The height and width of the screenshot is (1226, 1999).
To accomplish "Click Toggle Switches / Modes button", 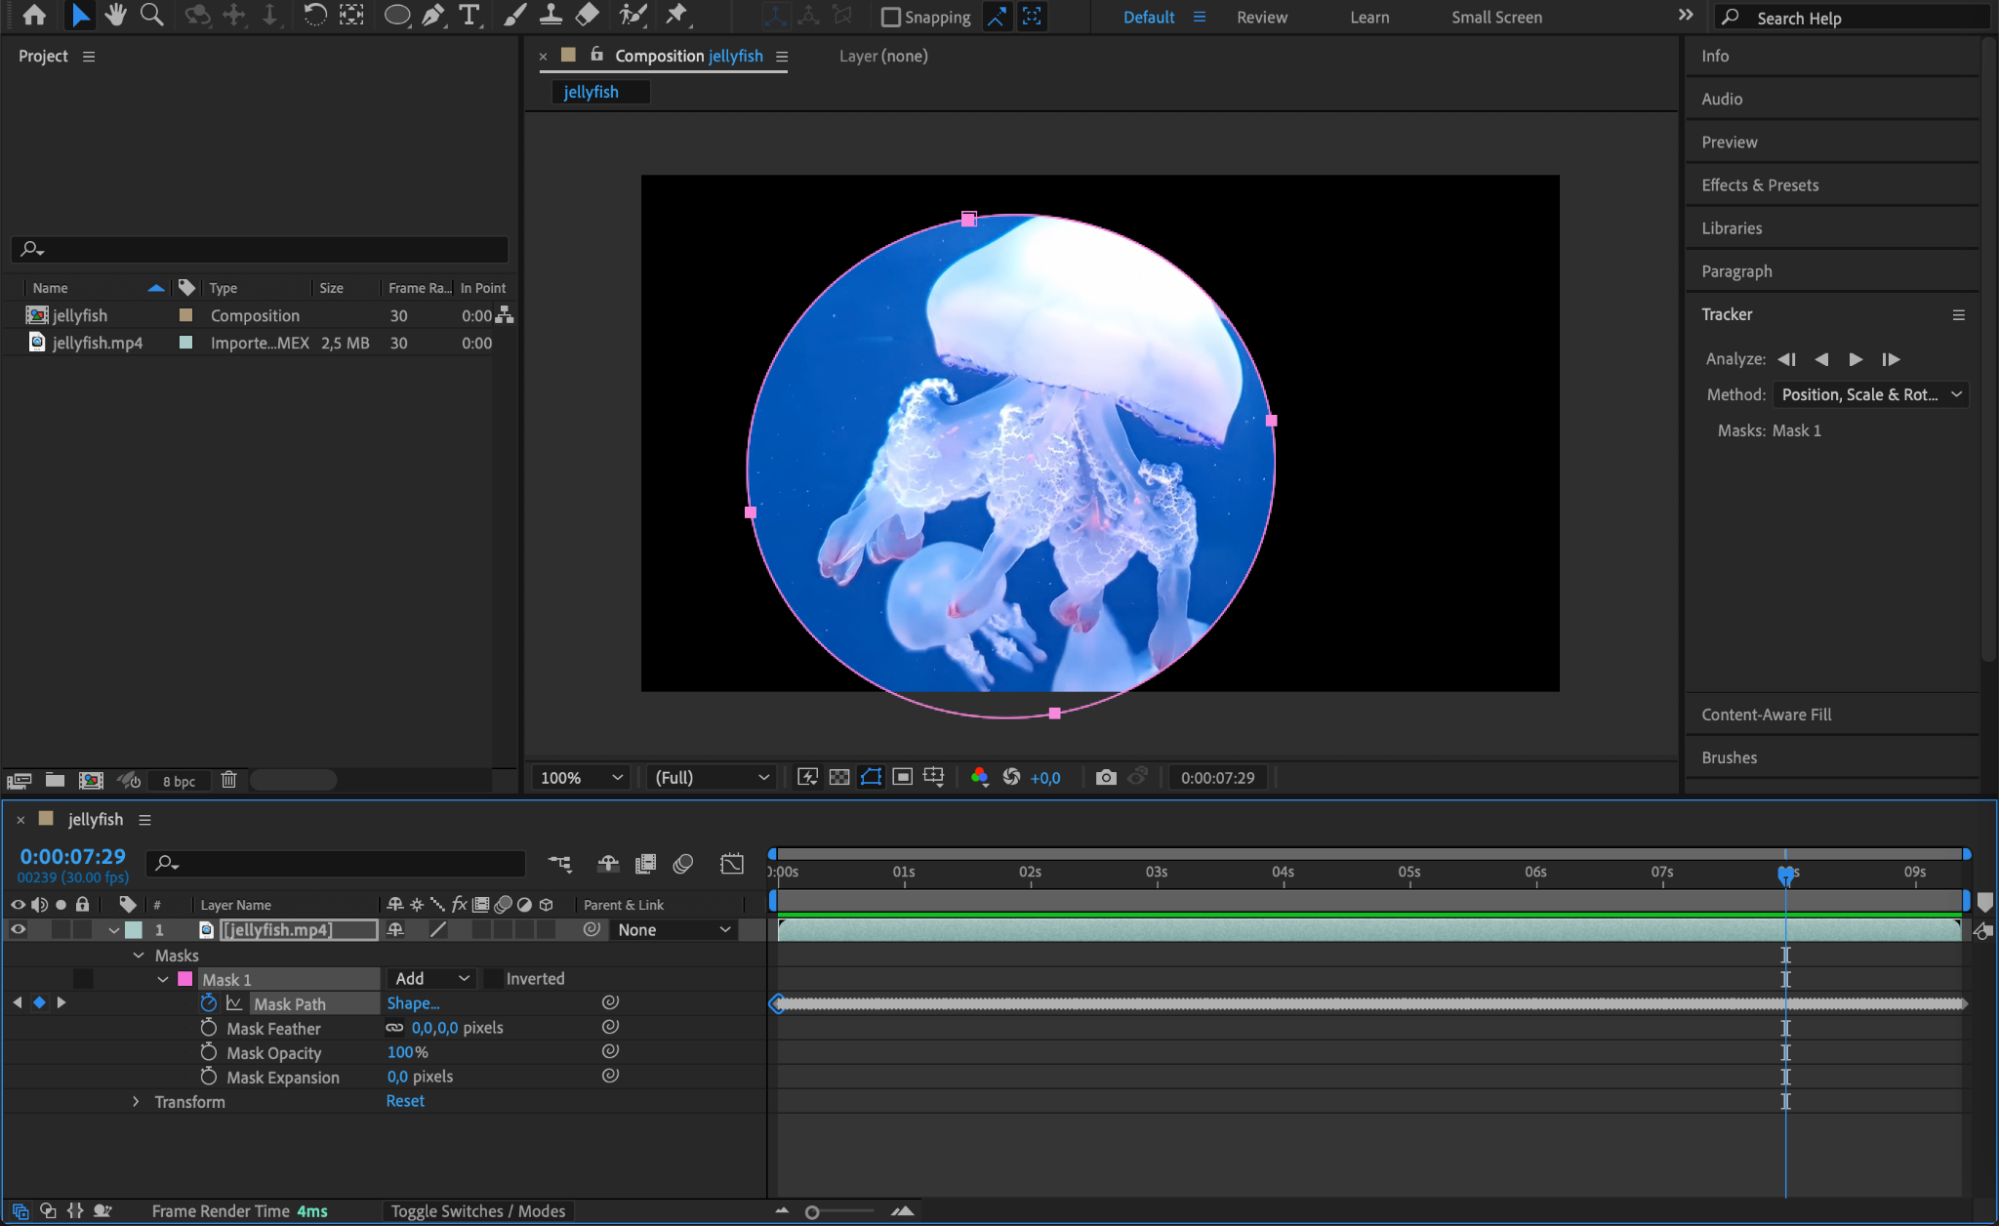I will [477, 1211].
